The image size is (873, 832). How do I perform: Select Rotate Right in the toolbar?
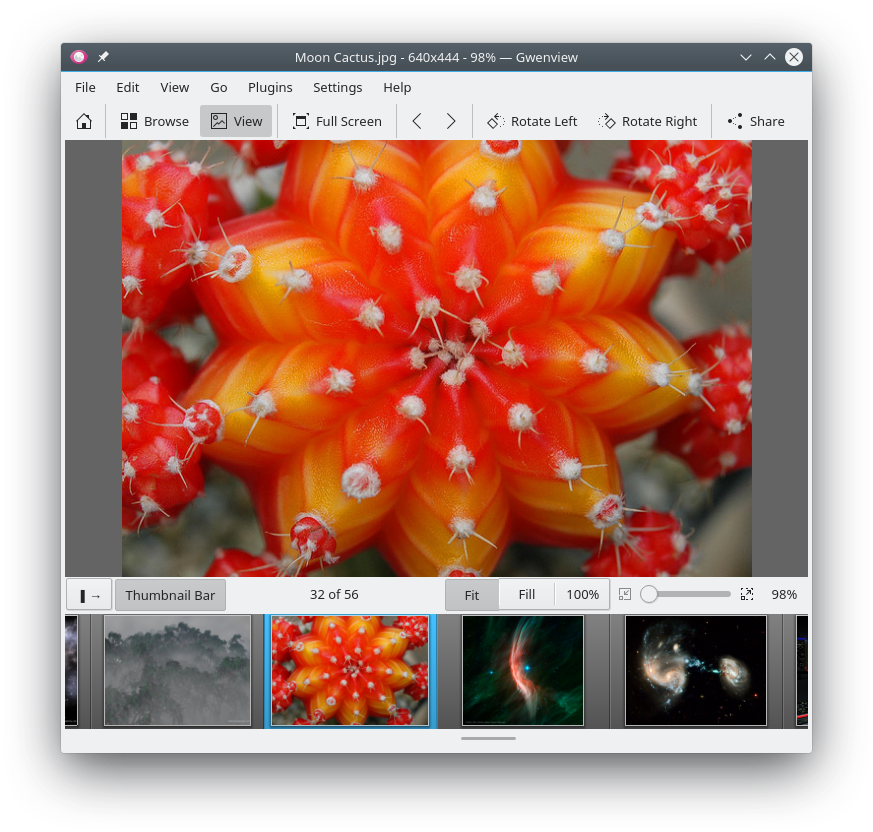point(648,120)
